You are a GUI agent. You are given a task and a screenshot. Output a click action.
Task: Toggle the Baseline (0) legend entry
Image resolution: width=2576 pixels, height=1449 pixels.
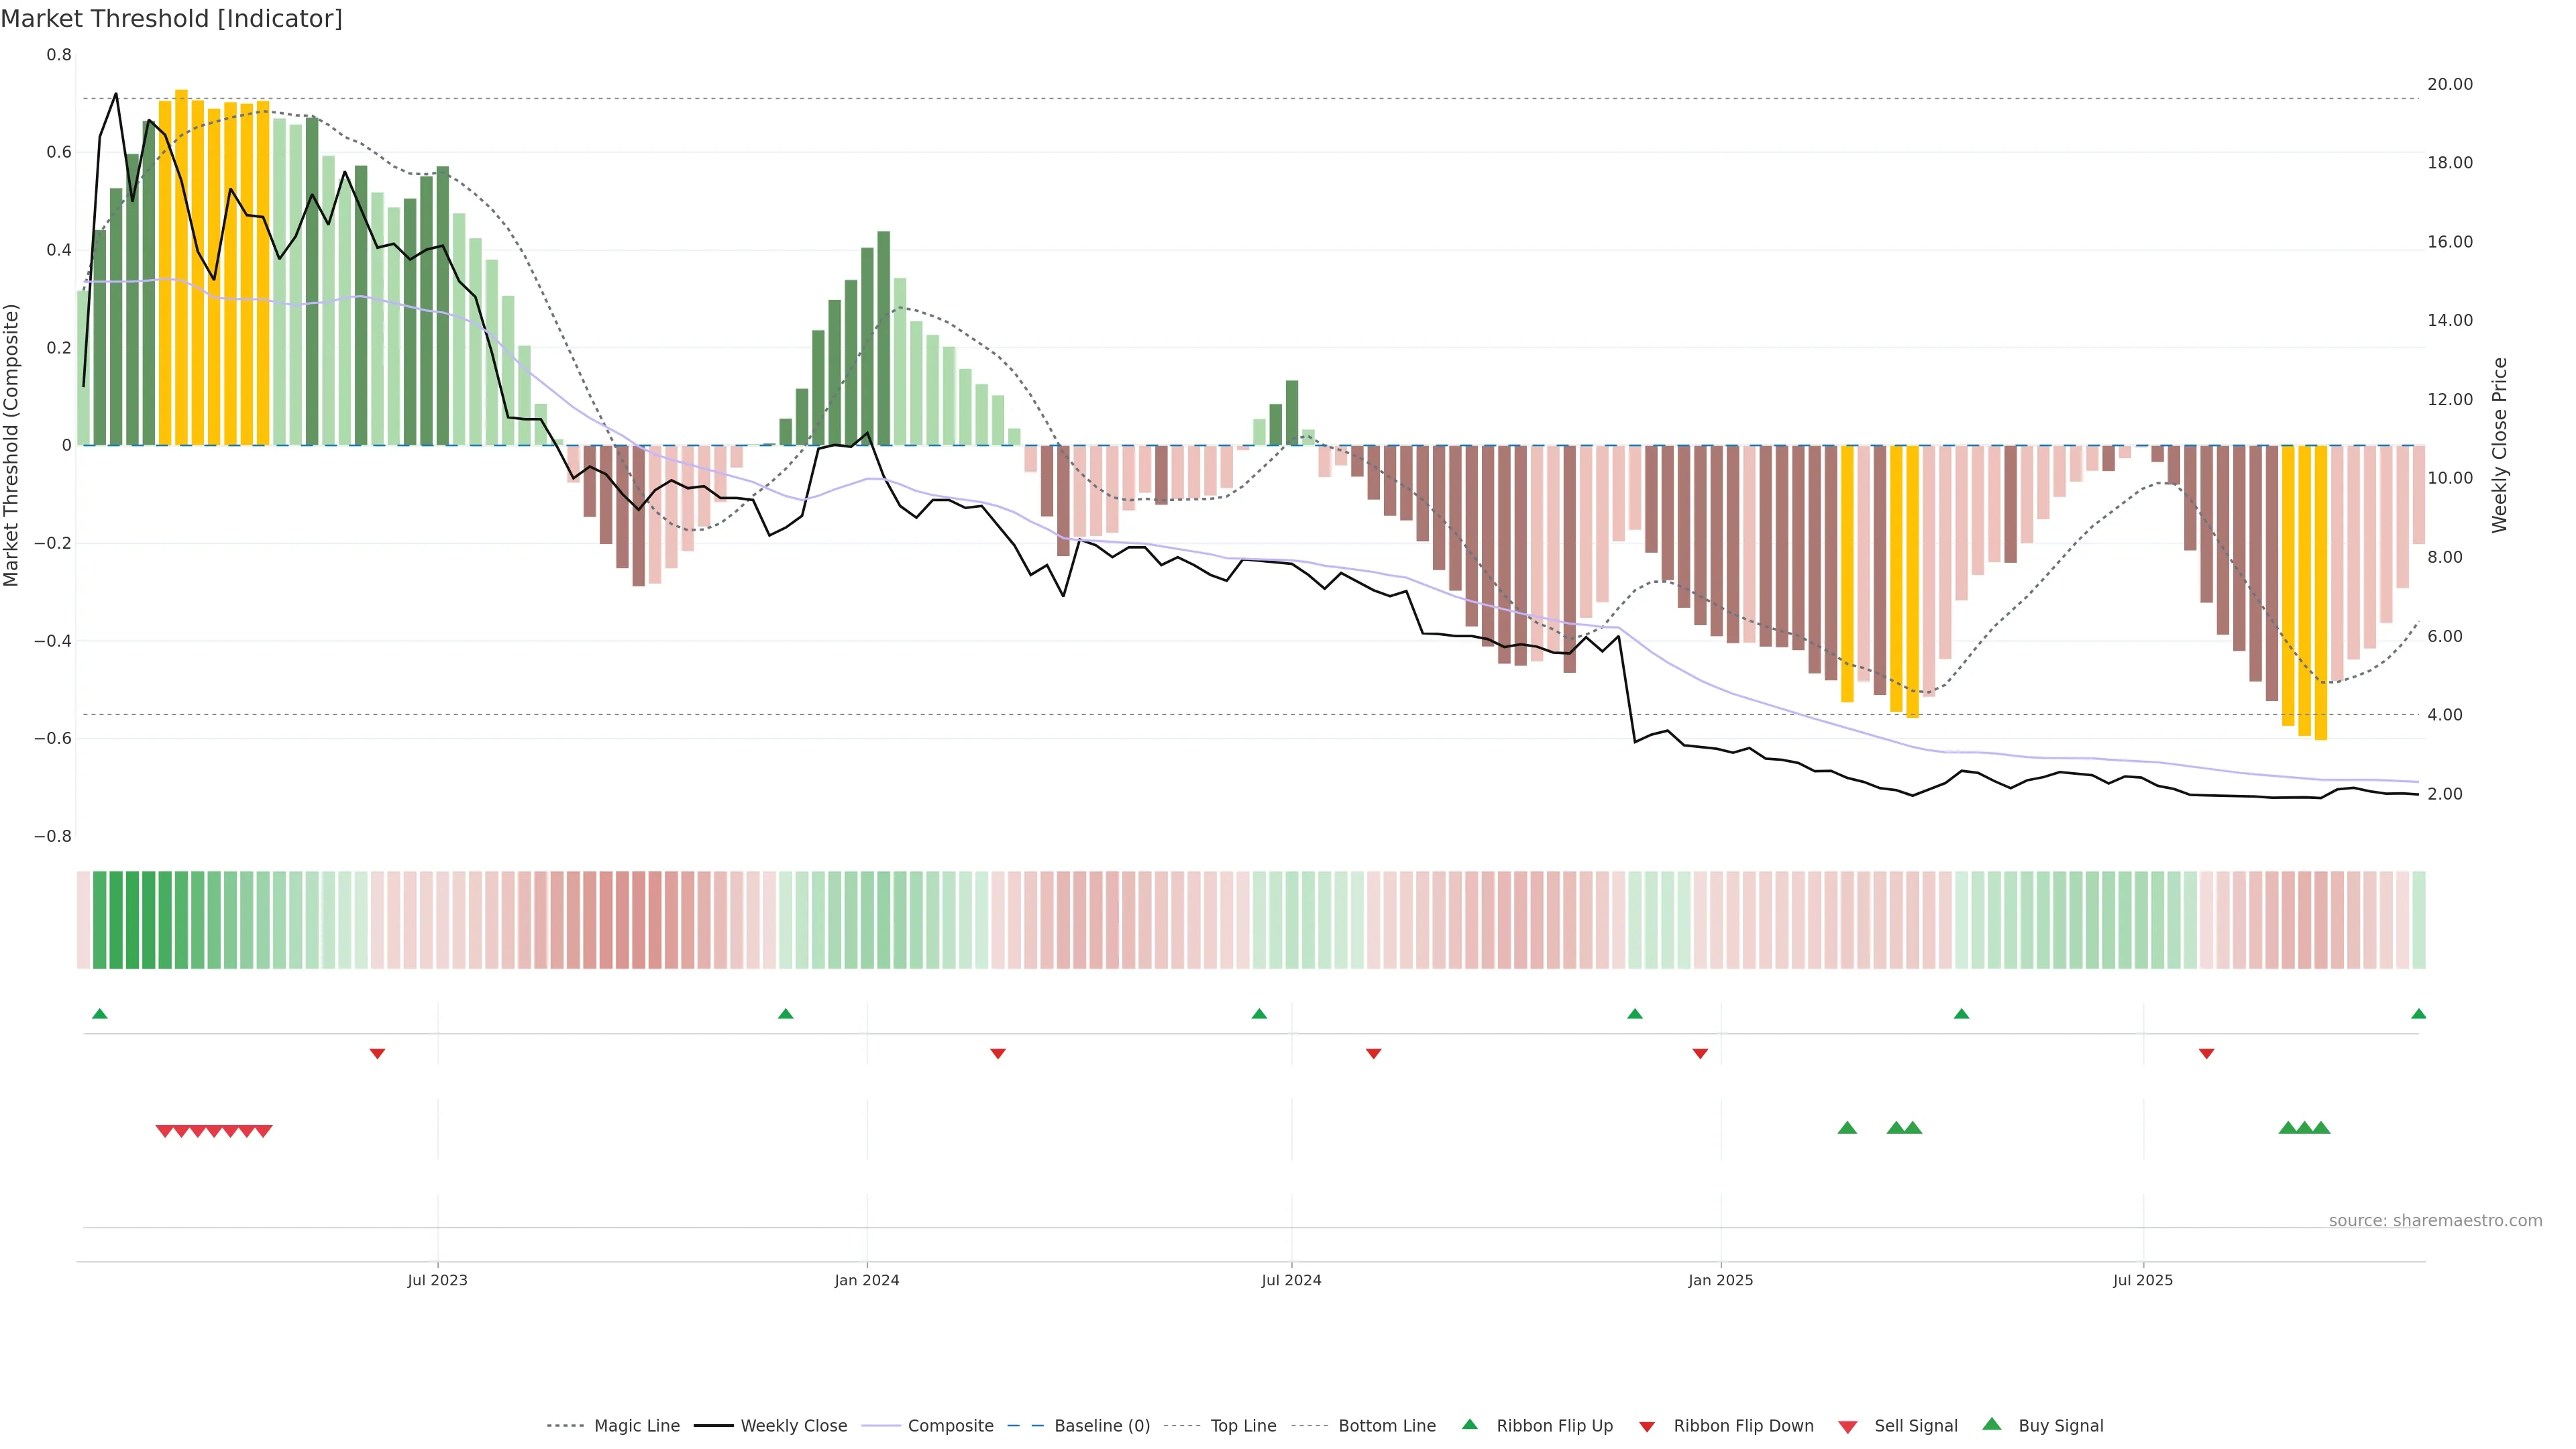click(1101, 1426)
